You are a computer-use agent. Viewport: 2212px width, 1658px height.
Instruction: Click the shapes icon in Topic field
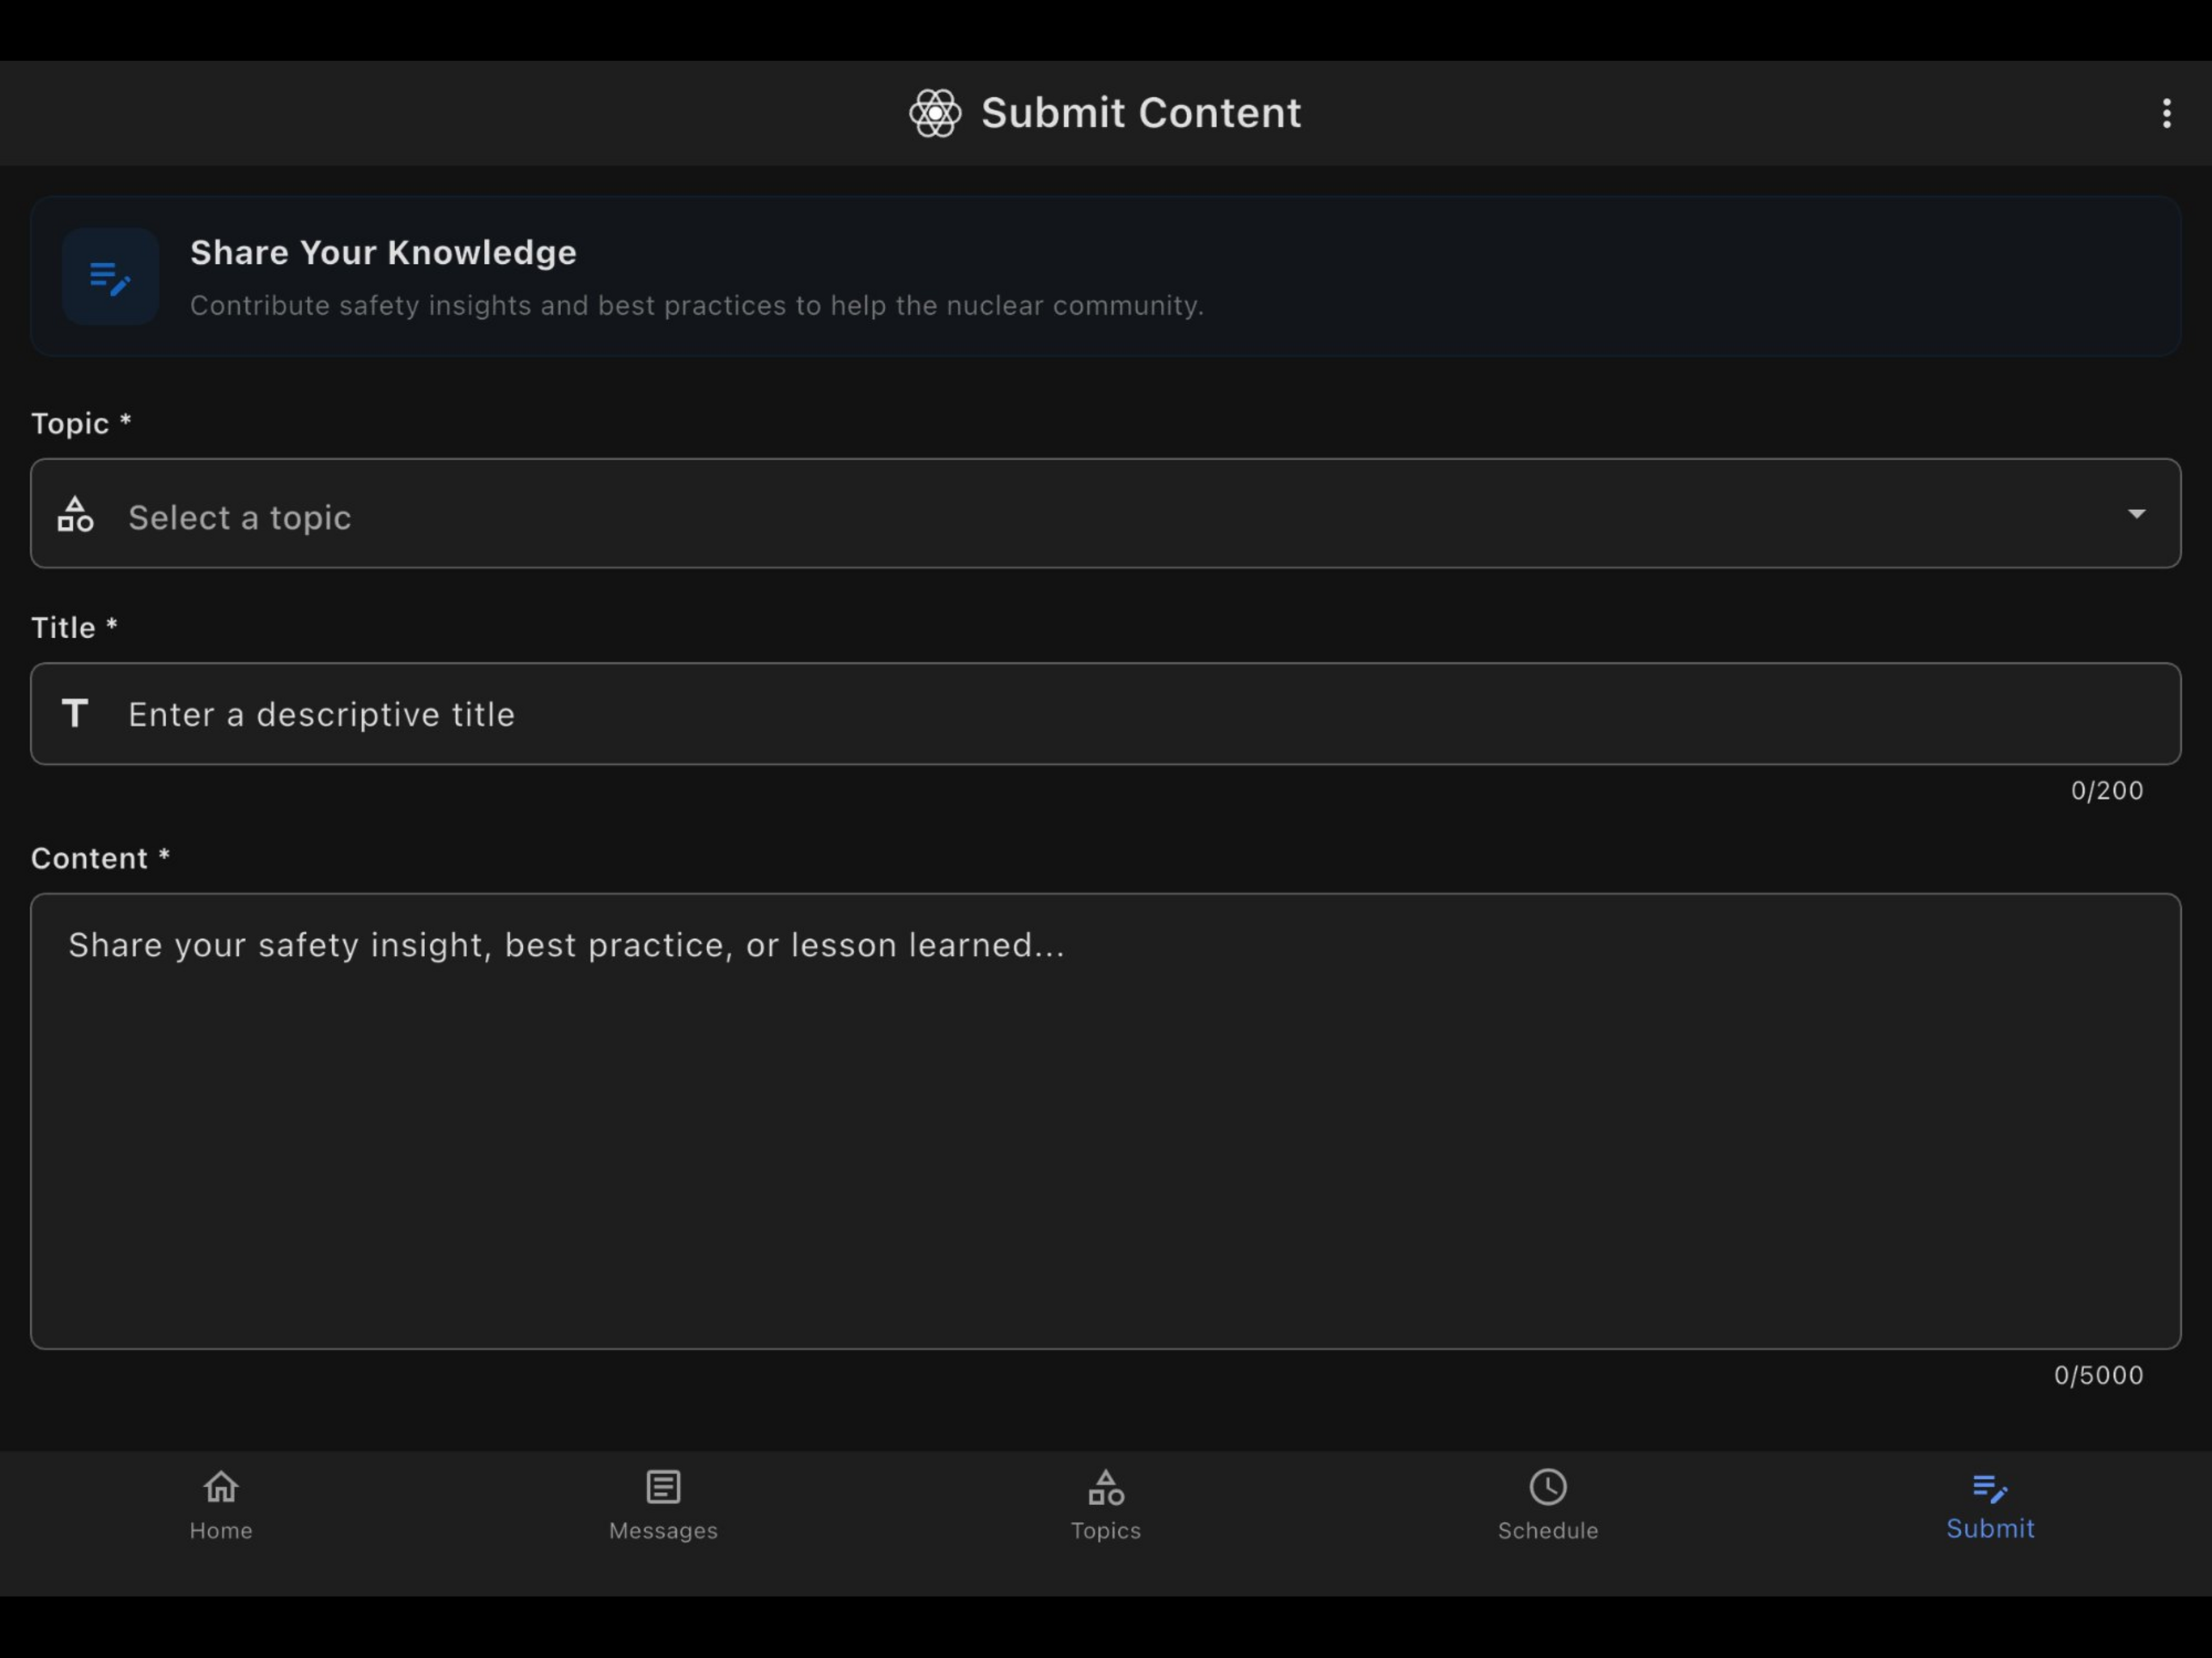[75, 515]
